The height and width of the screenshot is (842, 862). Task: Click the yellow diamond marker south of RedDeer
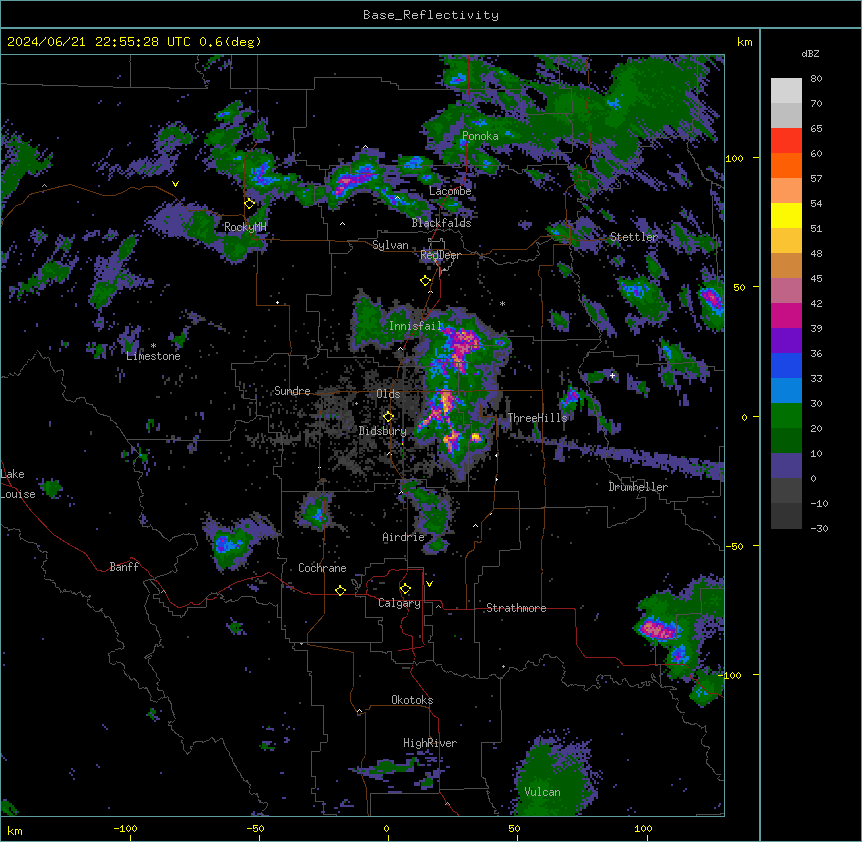pyautogui.click(x=426, y=281)
